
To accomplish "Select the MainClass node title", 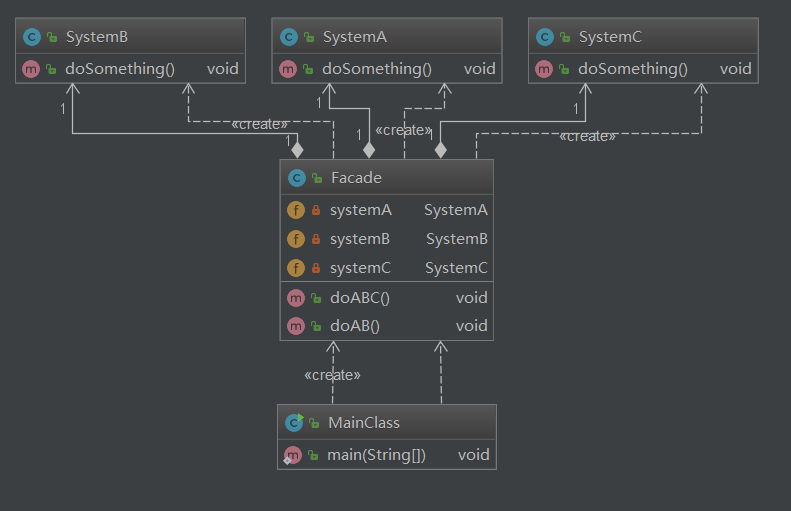I will tap(364, 423).
